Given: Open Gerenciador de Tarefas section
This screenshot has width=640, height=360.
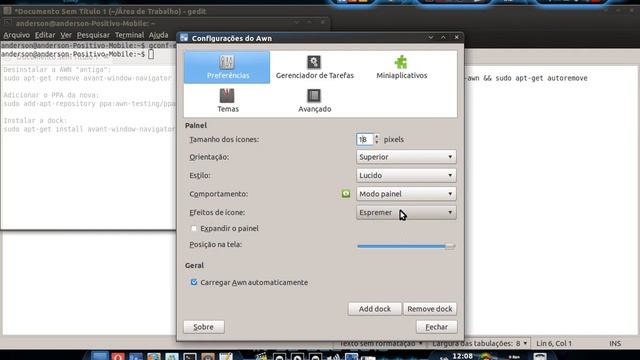Looking at the screenshot, I should (314, 67).
